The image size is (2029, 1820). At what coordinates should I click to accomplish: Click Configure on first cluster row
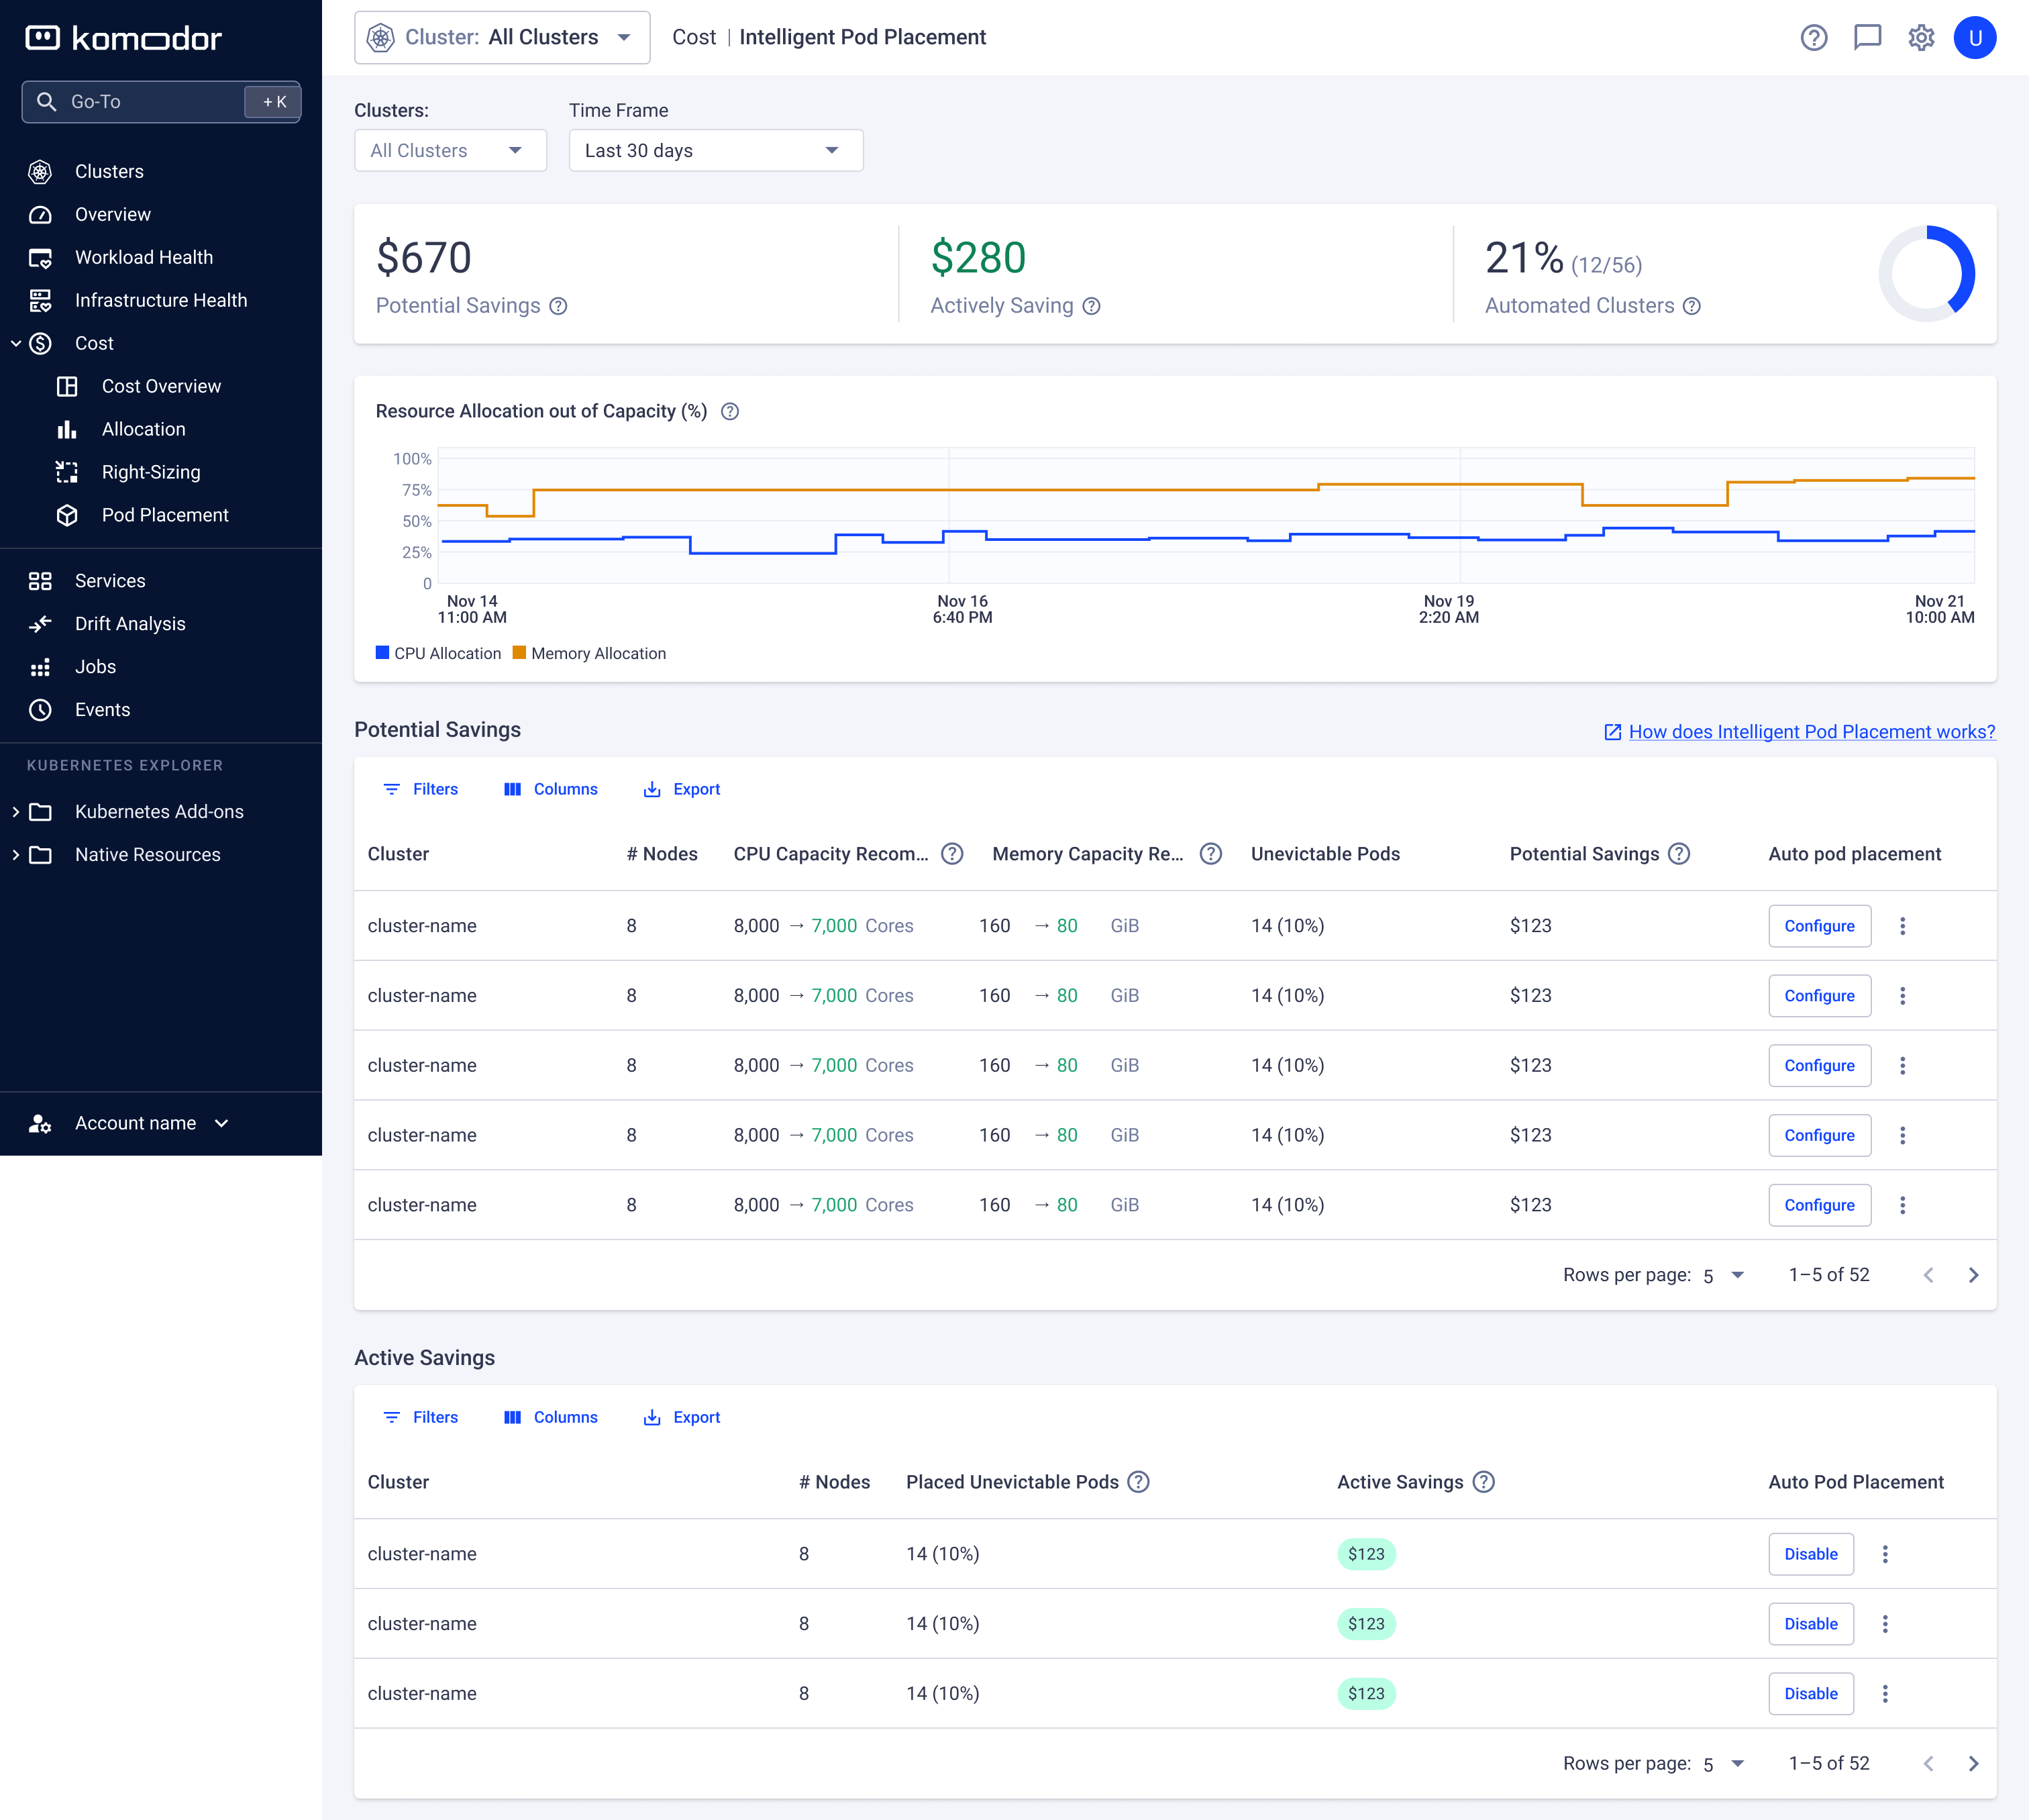(x=1819, y=926)
